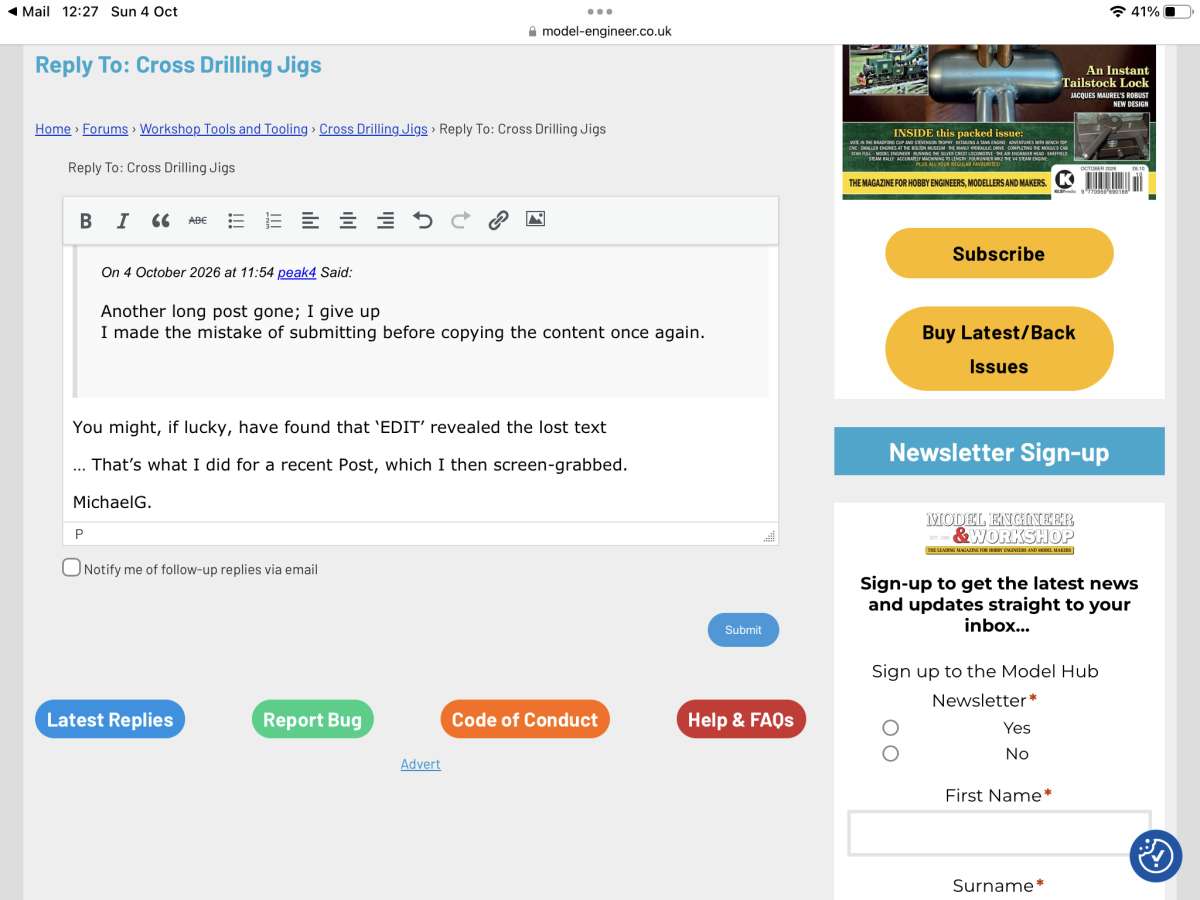Enable notify of follow-up replies checkbox
This screenshot has height=900, width=1200.
(x=71, y=568)
